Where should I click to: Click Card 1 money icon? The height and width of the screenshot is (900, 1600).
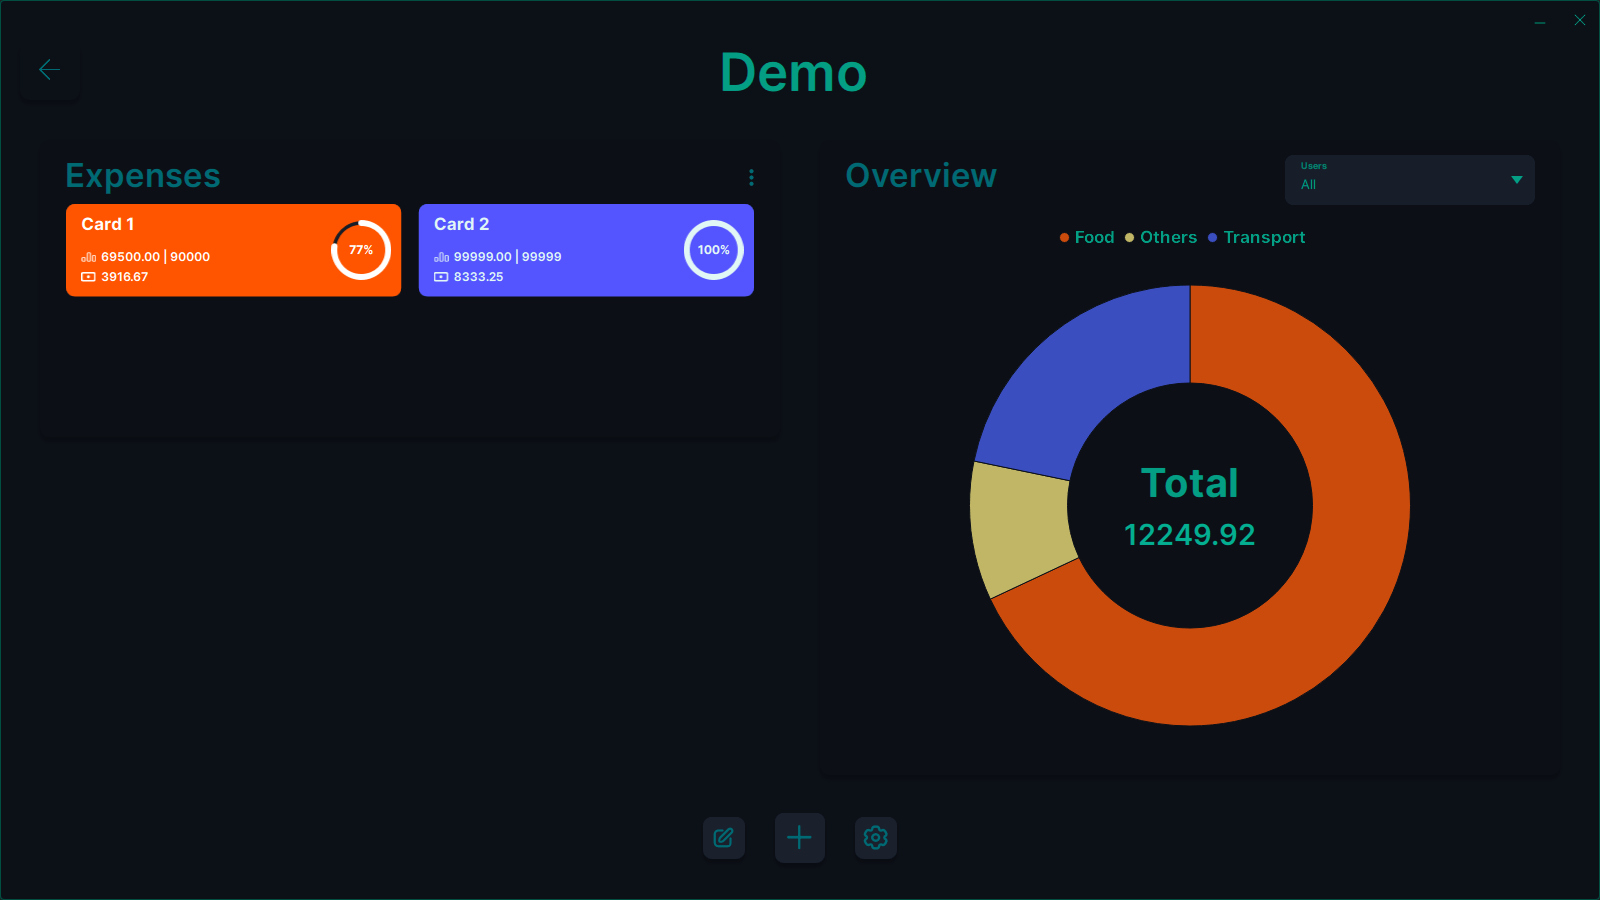[x=88, y=277]
